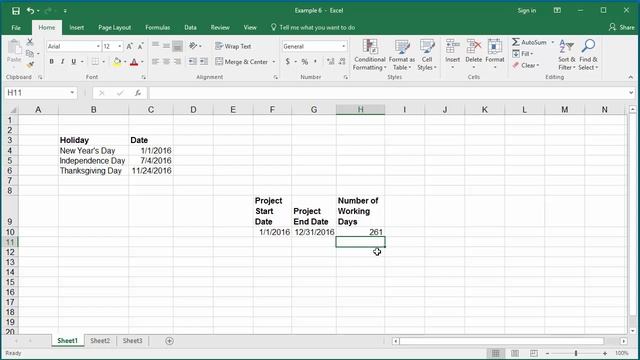
Task: Center text horizontally in the cell
Action: click(166, 62)
